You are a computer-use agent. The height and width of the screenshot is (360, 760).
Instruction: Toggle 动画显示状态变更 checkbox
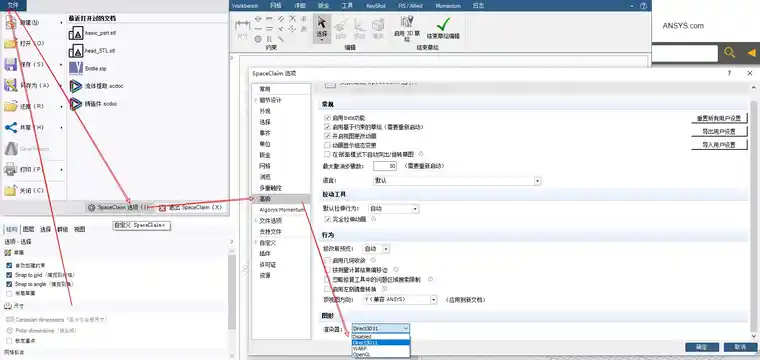[327, 145]
